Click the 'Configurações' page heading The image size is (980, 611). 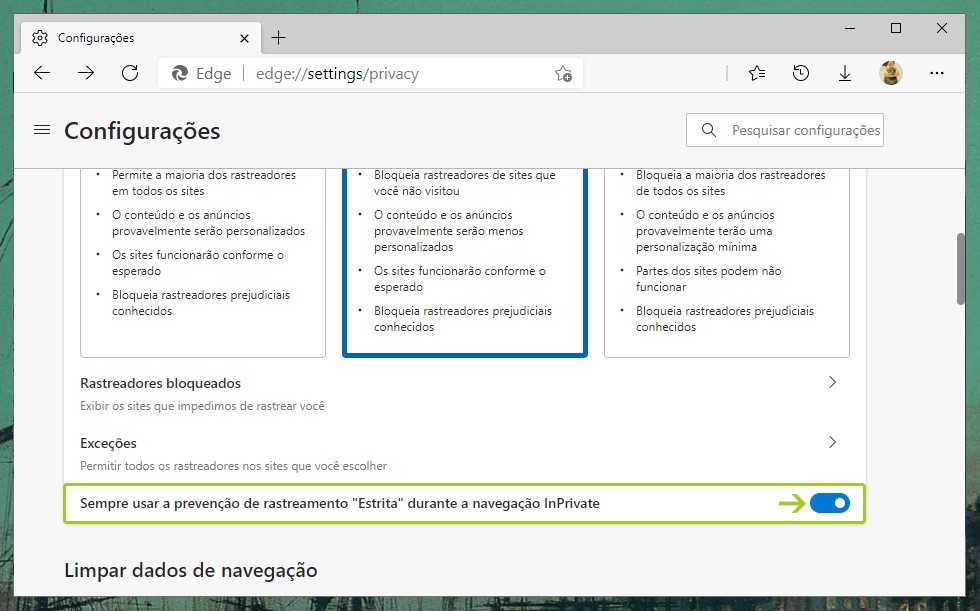(142, 131)
